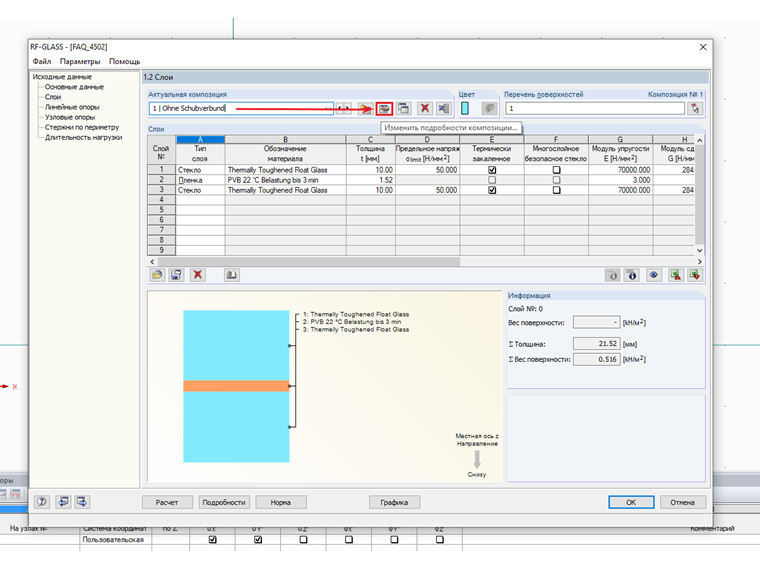760x570 pixels.
Task: Toggle the uY checkbox in the background table
Action: click(x=258, y=539)
